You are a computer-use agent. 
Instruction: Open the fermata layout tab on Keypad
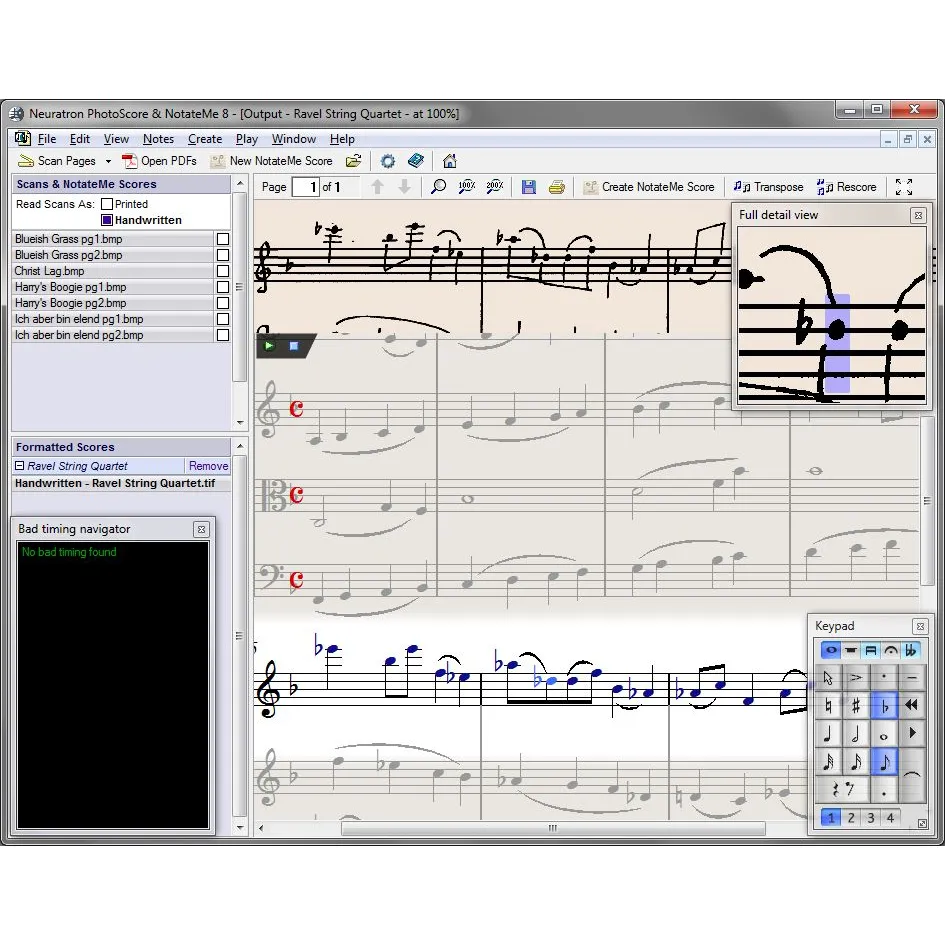pyautogui.click(x=891, y=650)
